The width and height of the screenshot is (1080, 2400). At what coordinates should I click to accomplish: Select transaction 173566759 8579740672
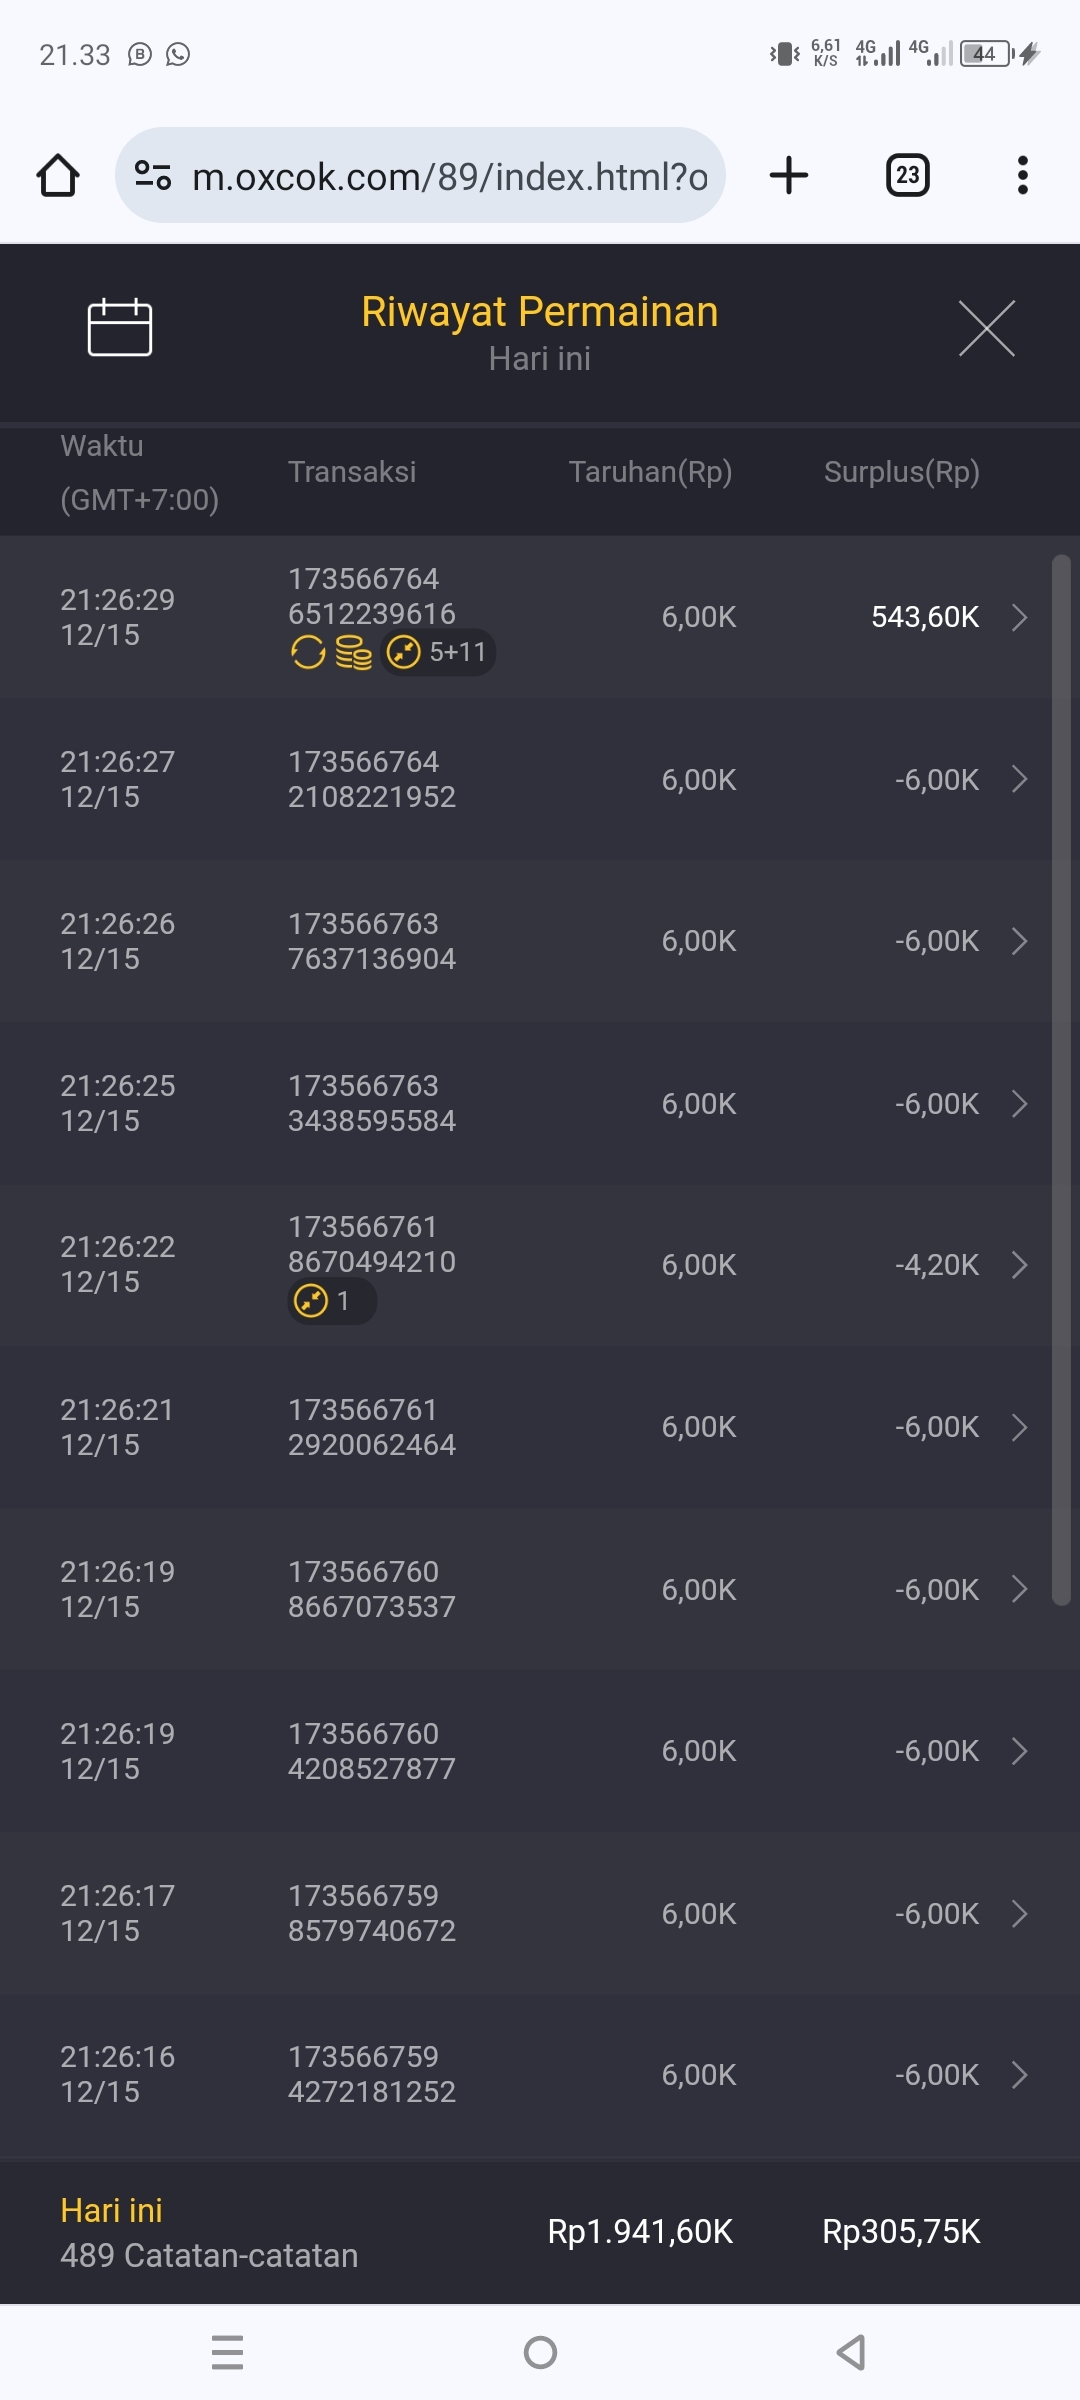(x=372, y=1913)
